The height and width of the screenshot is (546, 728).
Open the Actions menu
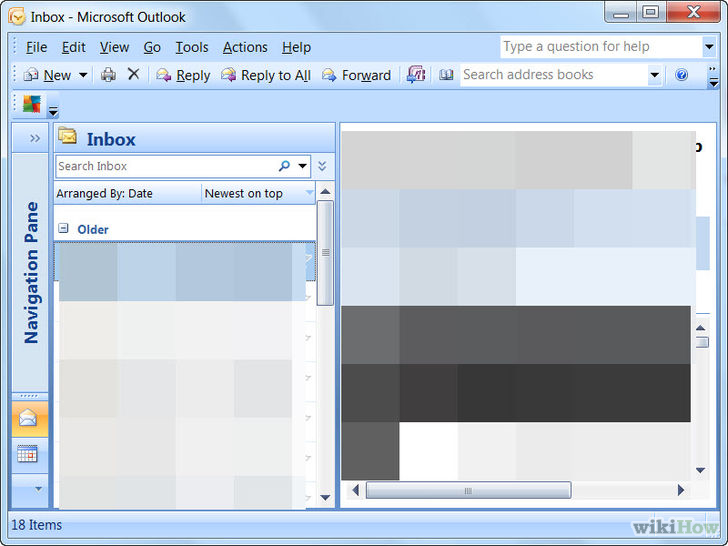point(245,47)
